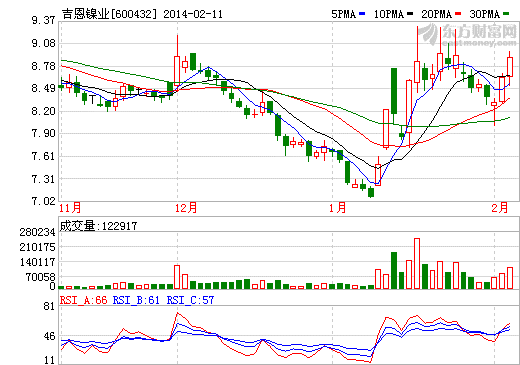This screenshot has width=520, height=365.
Task: Click the 2月 month marker
Action: [500, 208]
